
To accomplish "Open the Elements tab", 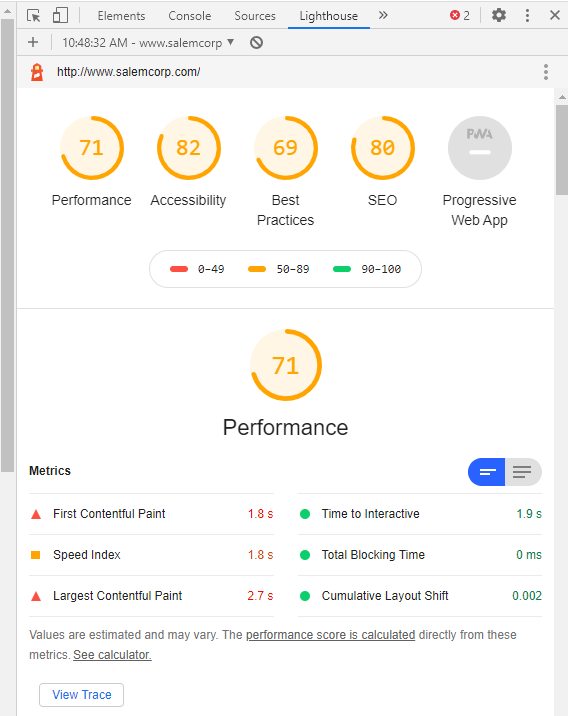I will tap(121, 16).
